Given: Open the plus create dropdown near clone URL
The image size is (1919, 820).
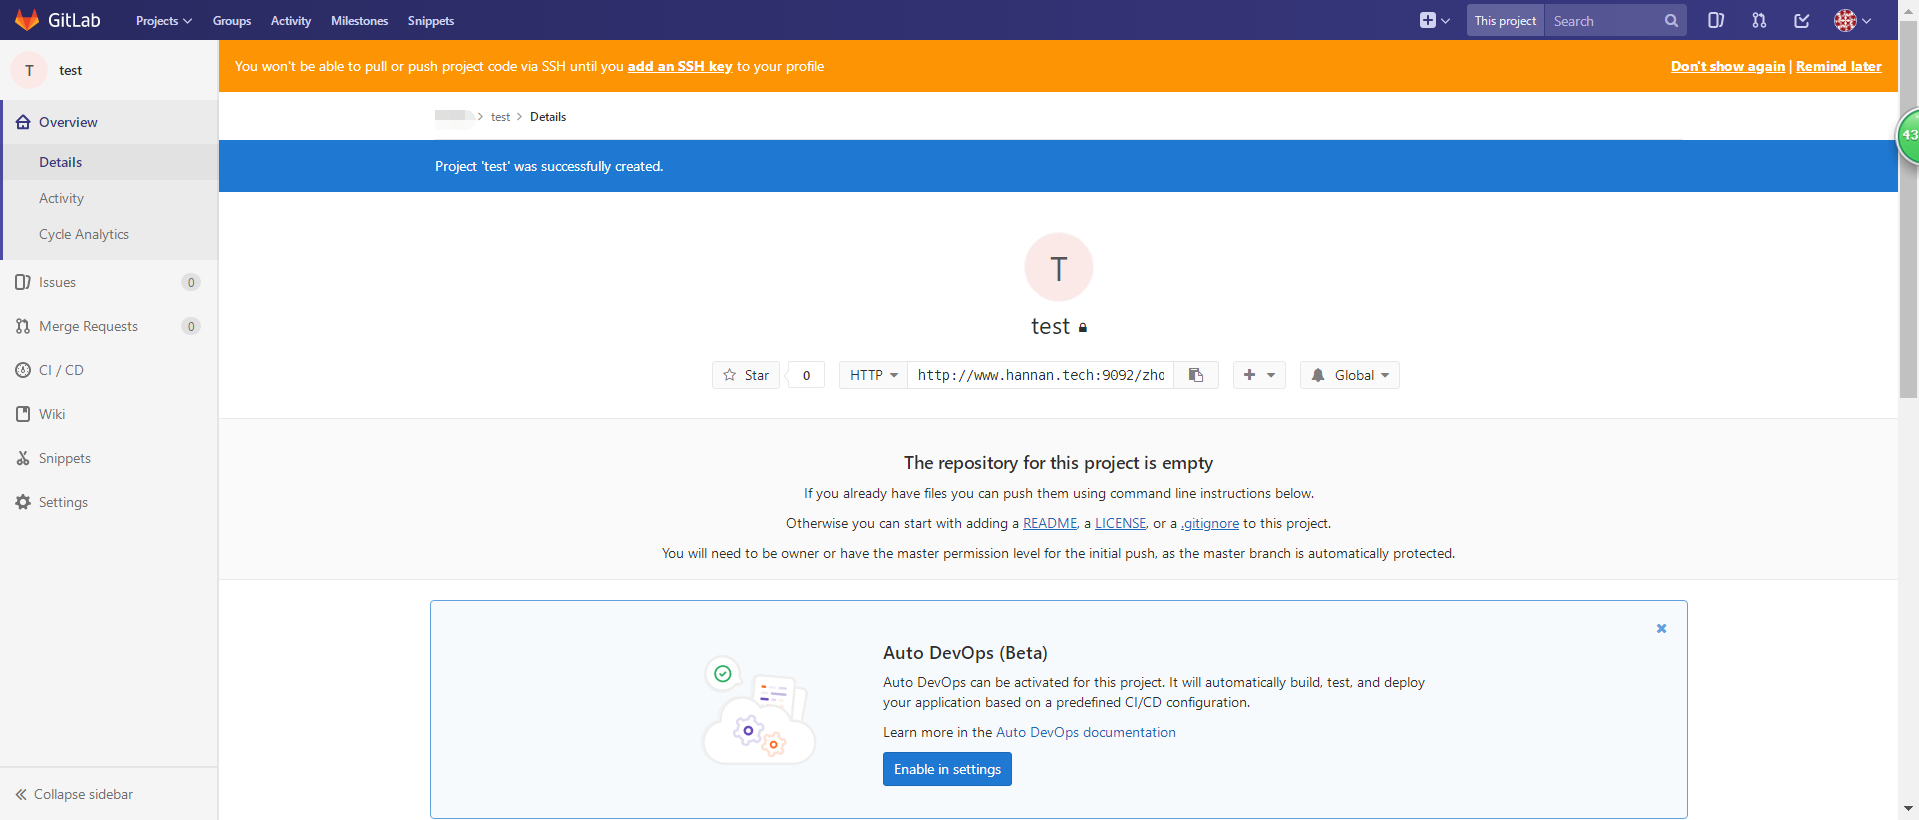Looking at the screenshot, I should point(1259,375).
